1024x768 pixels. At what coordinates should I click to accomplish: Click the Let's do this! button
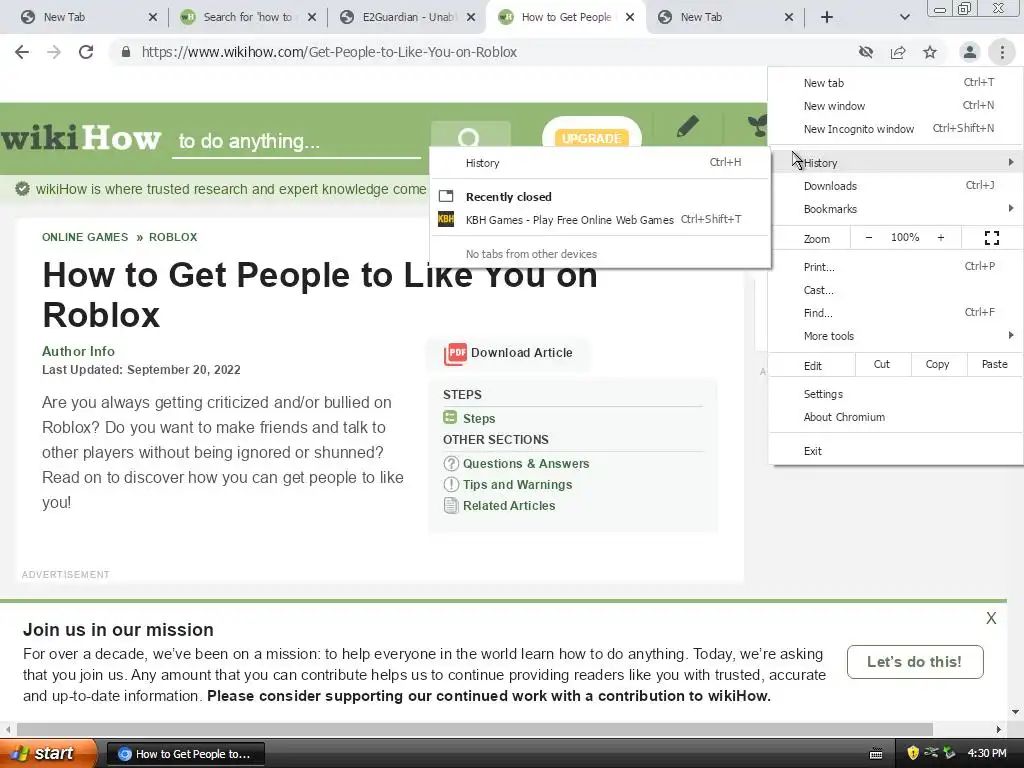tap(915, 662)
